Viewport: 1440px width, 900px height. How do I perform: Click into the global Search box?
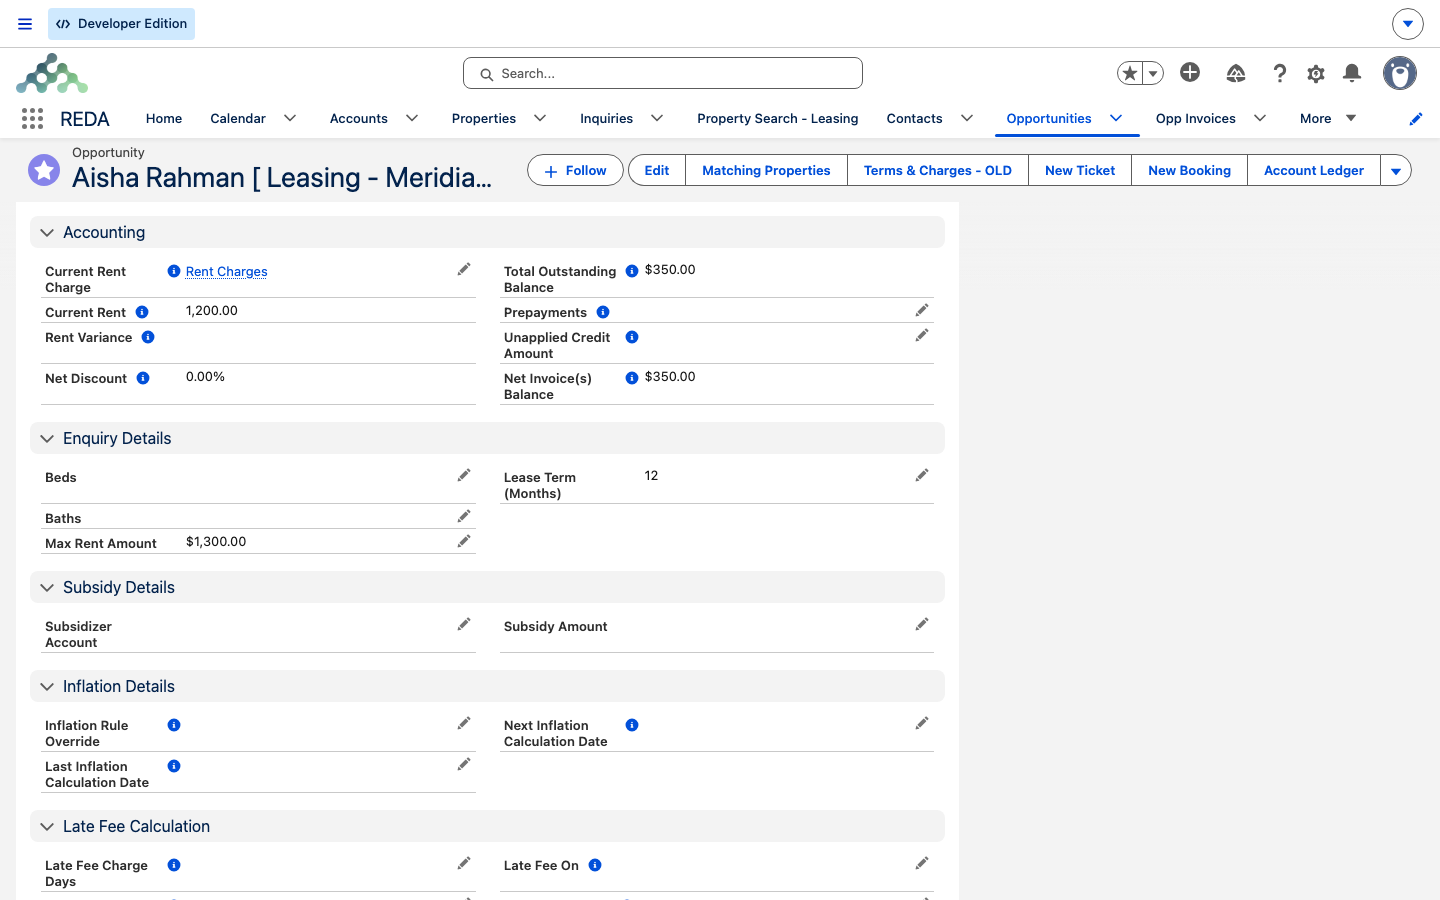point(663,73)
